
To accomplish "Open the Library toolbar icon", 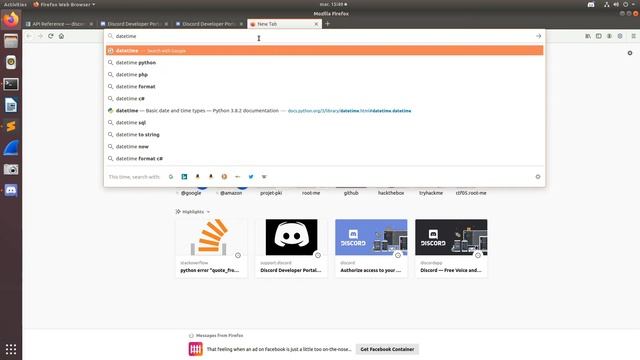I will [x=588, y=36].
